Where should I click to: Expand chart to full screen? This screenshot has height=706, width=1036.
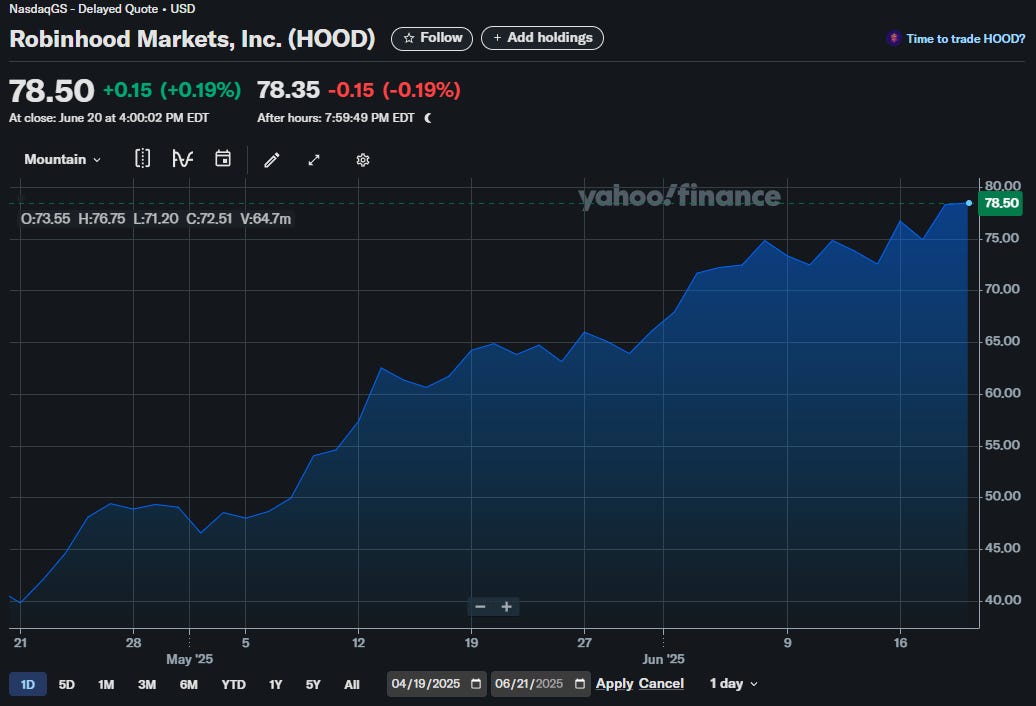pos(314,160)
